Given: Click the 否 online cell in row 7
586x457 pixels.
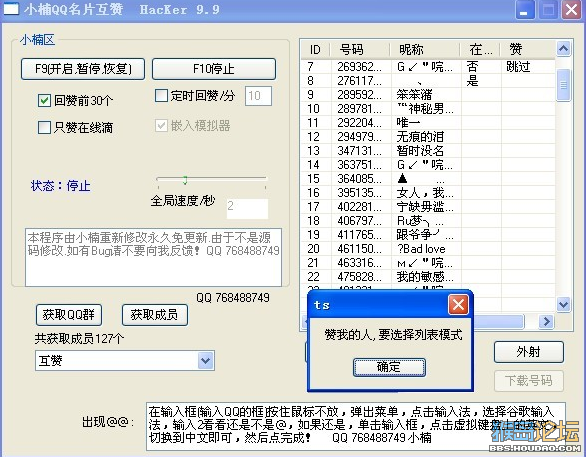Looking at the screenshot, I should (x=472, y=67).
